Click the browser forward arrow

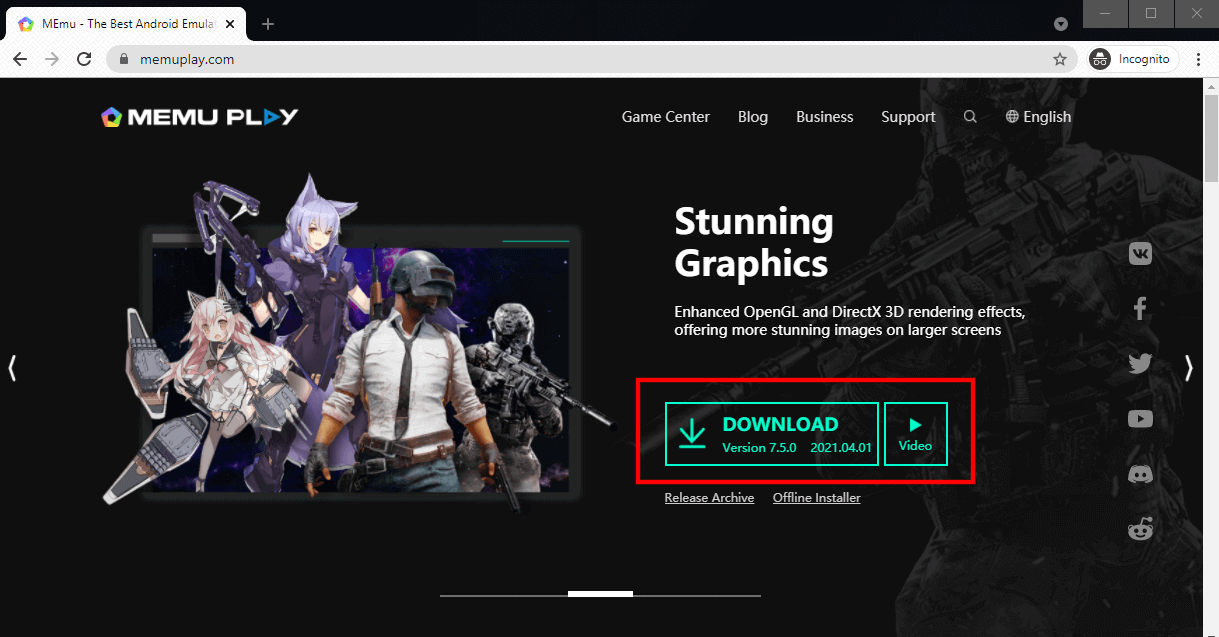52,59
